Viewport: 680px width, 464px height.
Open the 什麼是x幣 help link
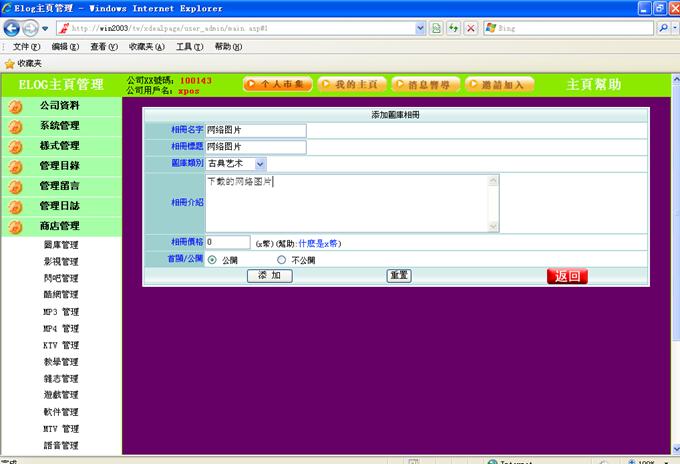click(319, 243)
